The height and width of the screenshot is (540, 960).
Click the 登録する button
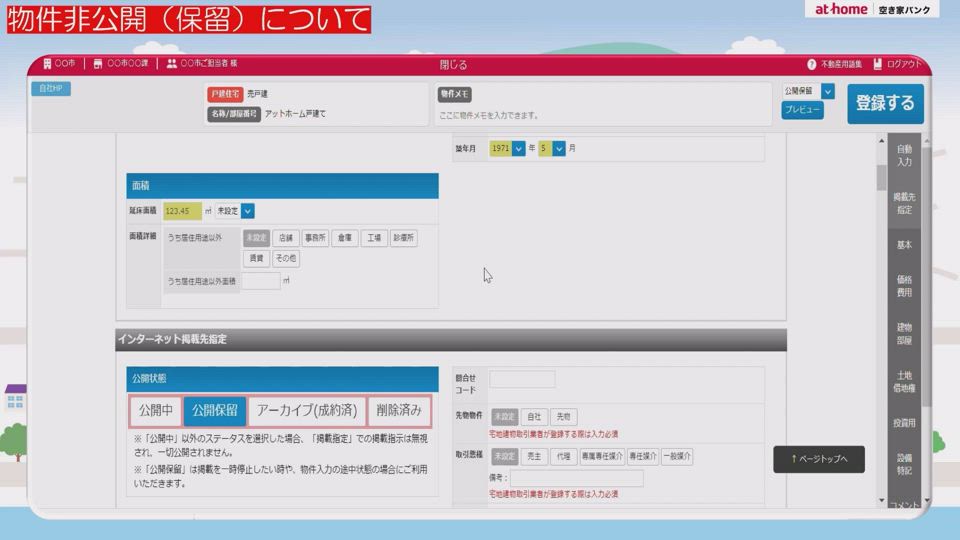885,103
